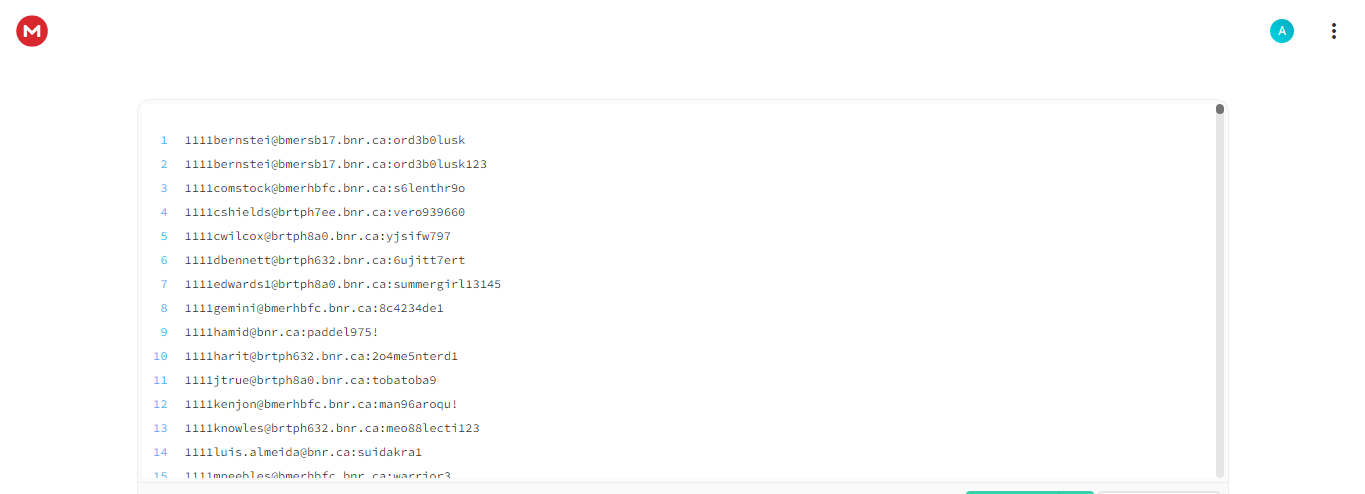
Task: Open the MEGA logo home link
Action: pyautogui.click(x=32, y=31)
